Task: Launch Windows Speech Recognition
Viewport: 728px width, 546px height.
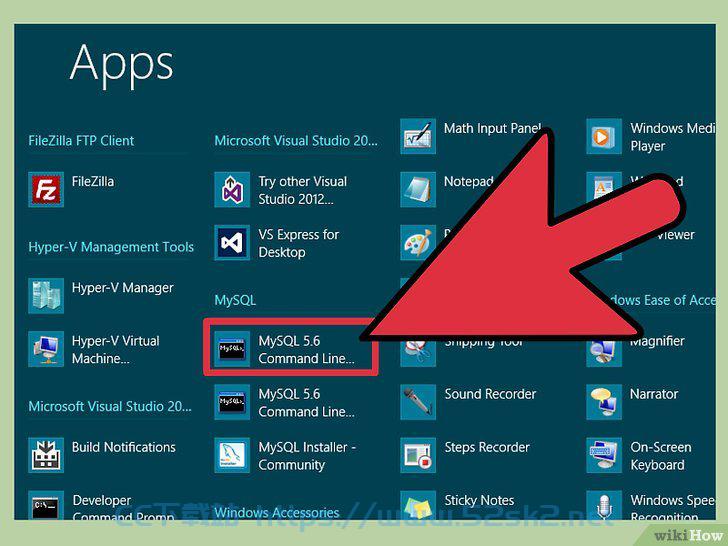Action: (651, 506)
